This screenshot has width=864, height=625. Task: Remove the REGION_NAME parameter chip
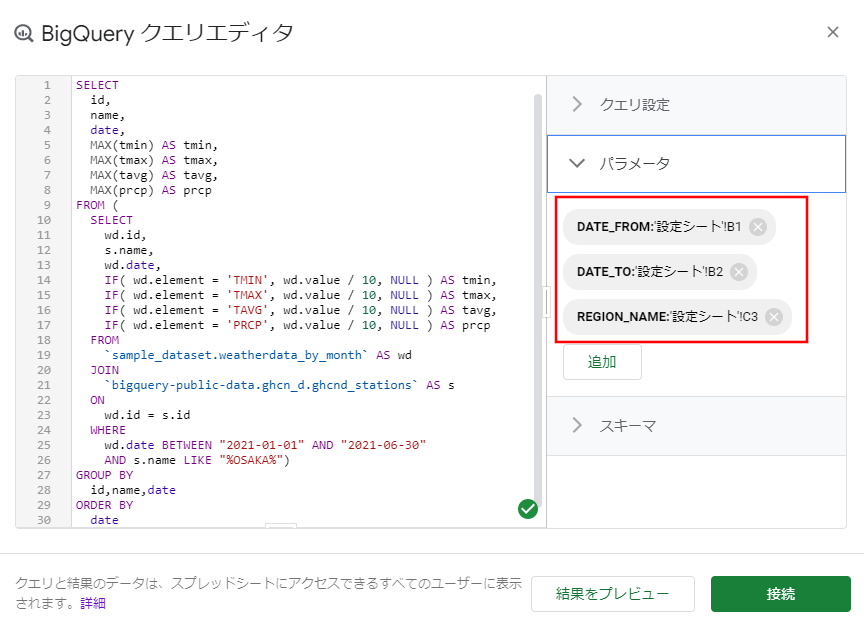pos(774,317)
